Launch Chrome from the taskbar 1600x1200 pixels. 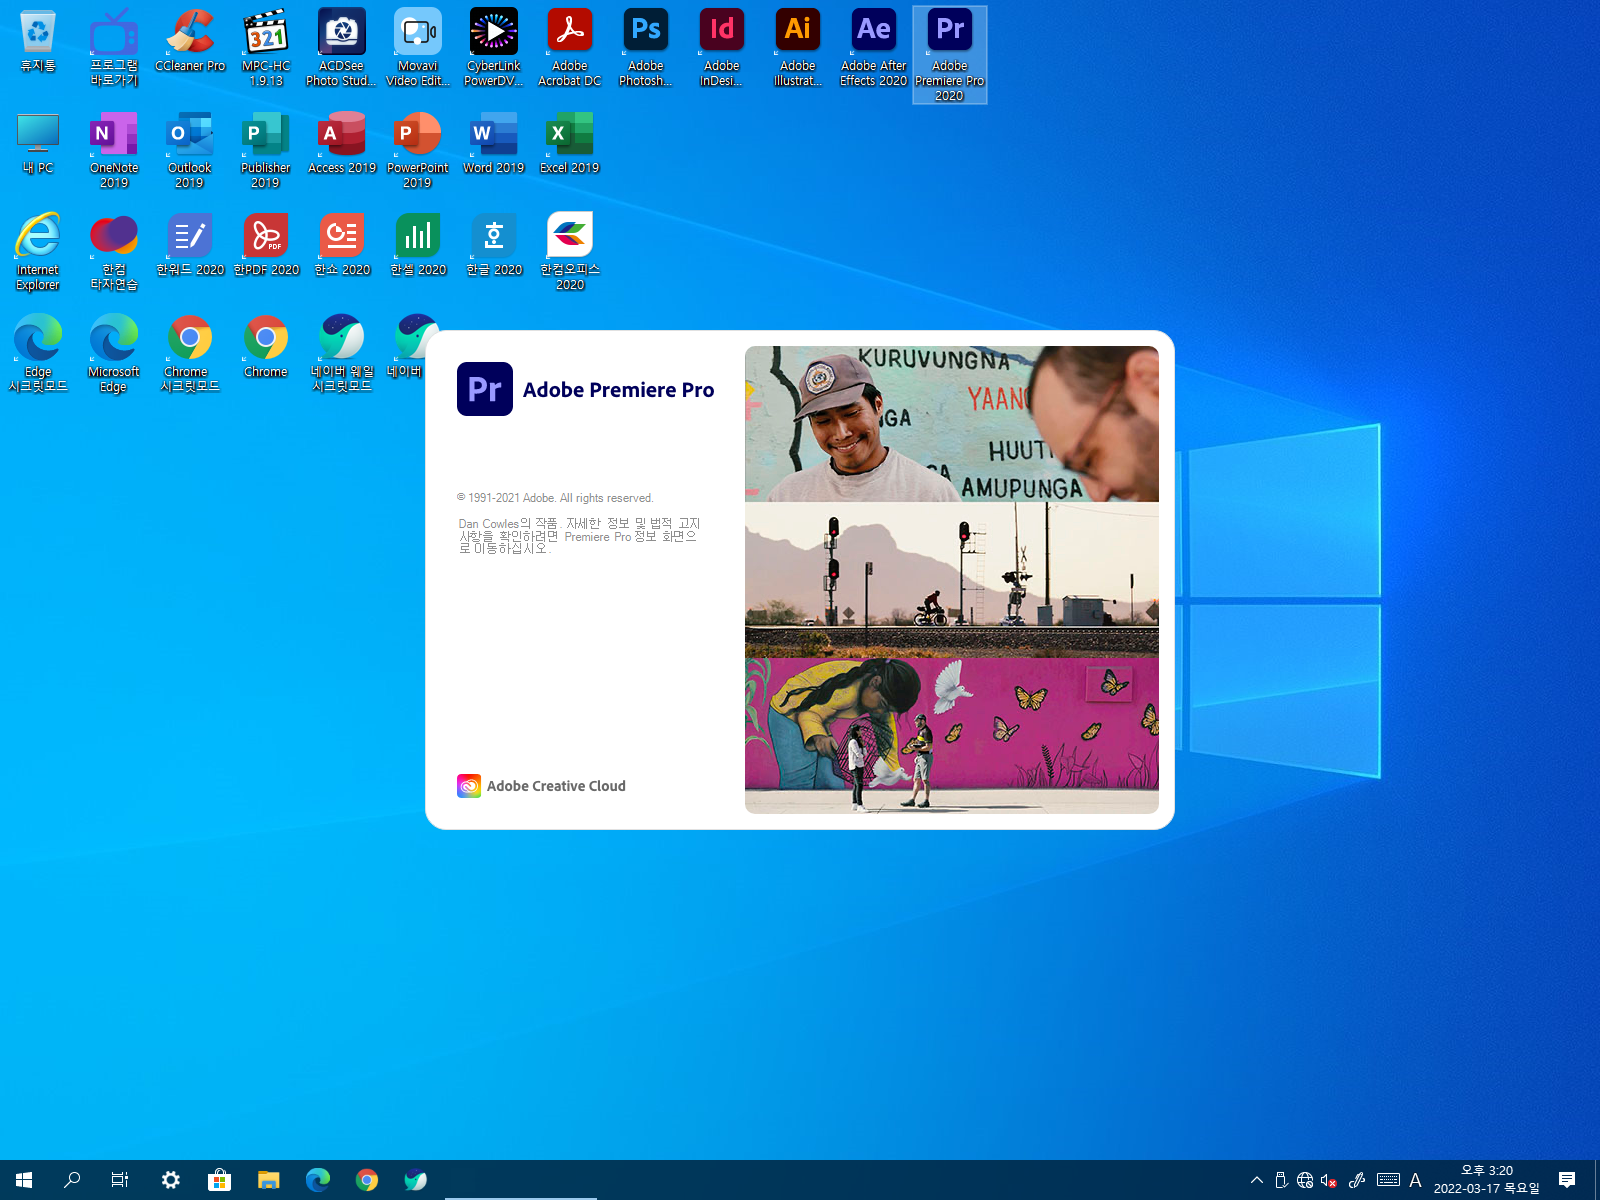(x=367, y=1180)
